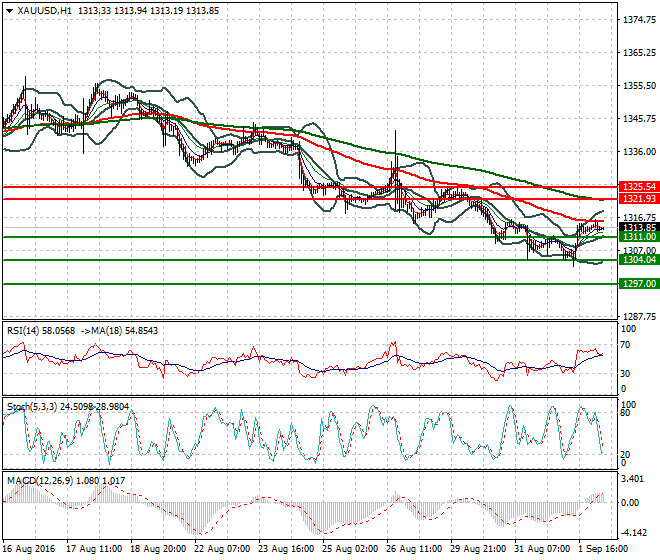Click the 31 Aug 07:00 time label
Screen dimensions: 660x560
pos(542,549)
